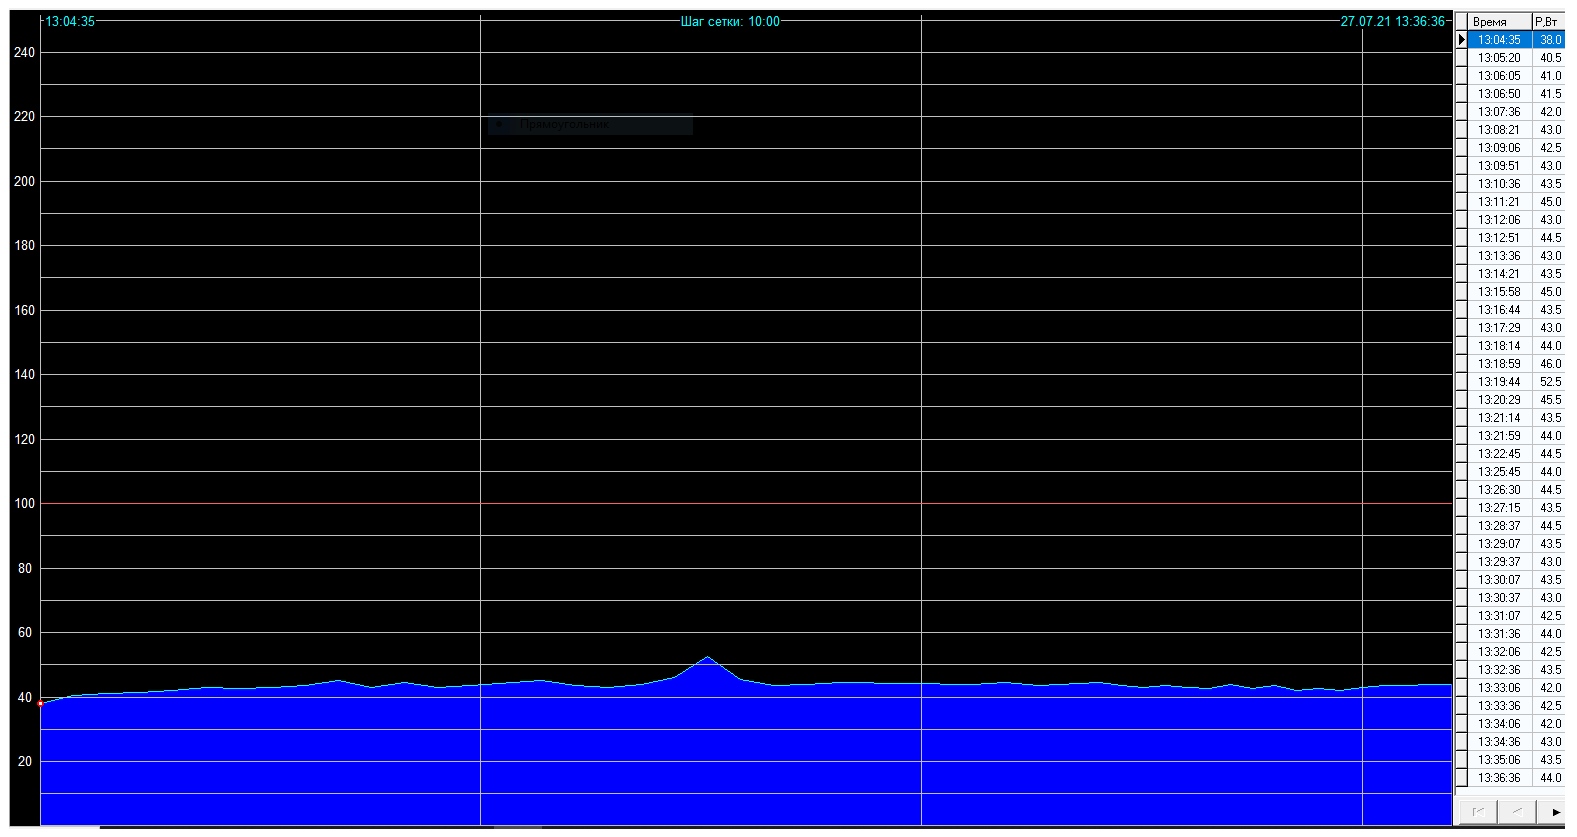The width and height of the screenshot is (1577, 837).
Task: Click the 'Шаг сетки: 10:00' grid step label
Action: tap(730, 21)
